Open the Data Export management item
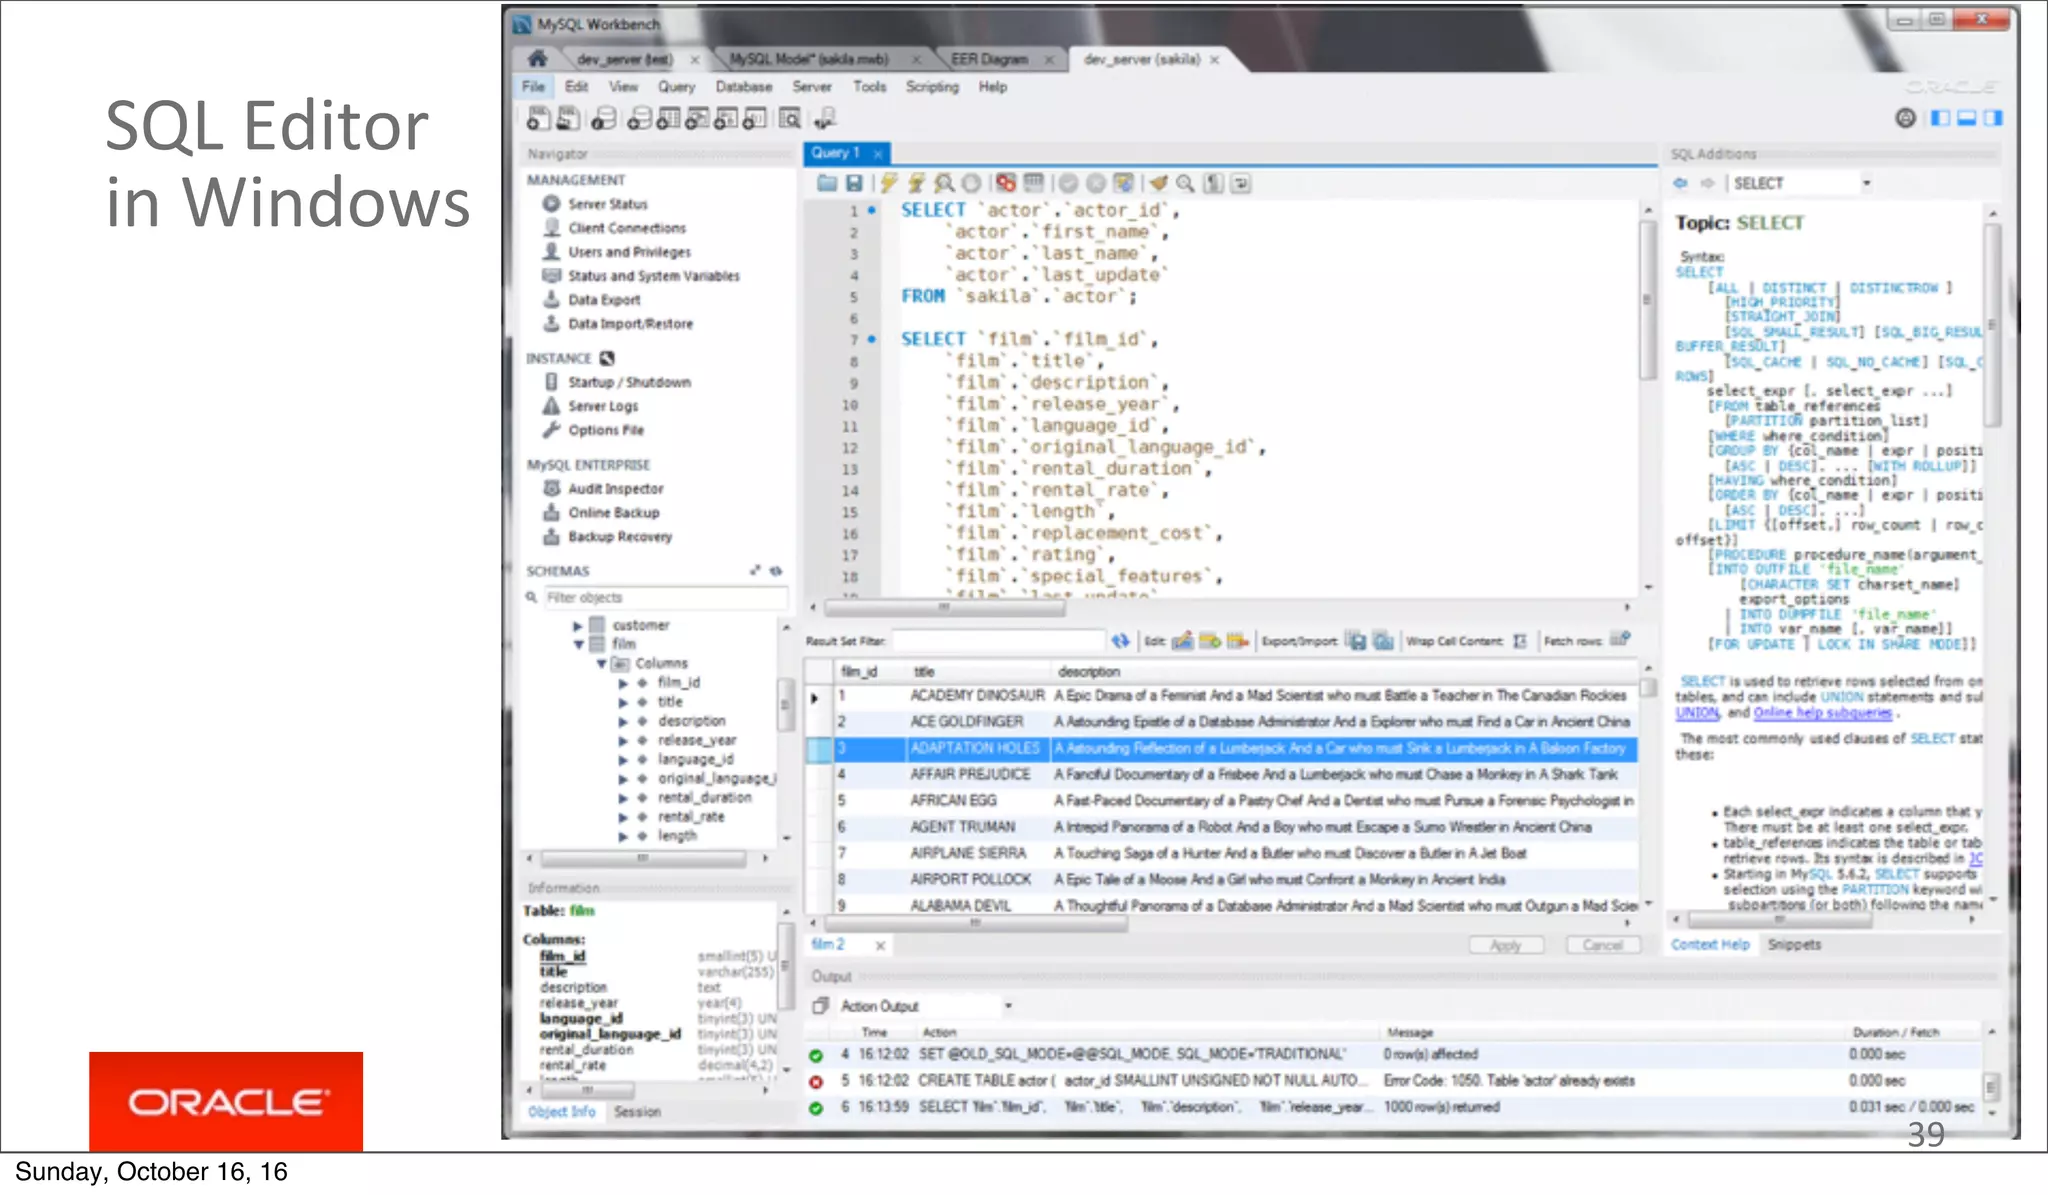Image resolution: width=2048 pixels, height=1195 pixels. coord(604,300)
